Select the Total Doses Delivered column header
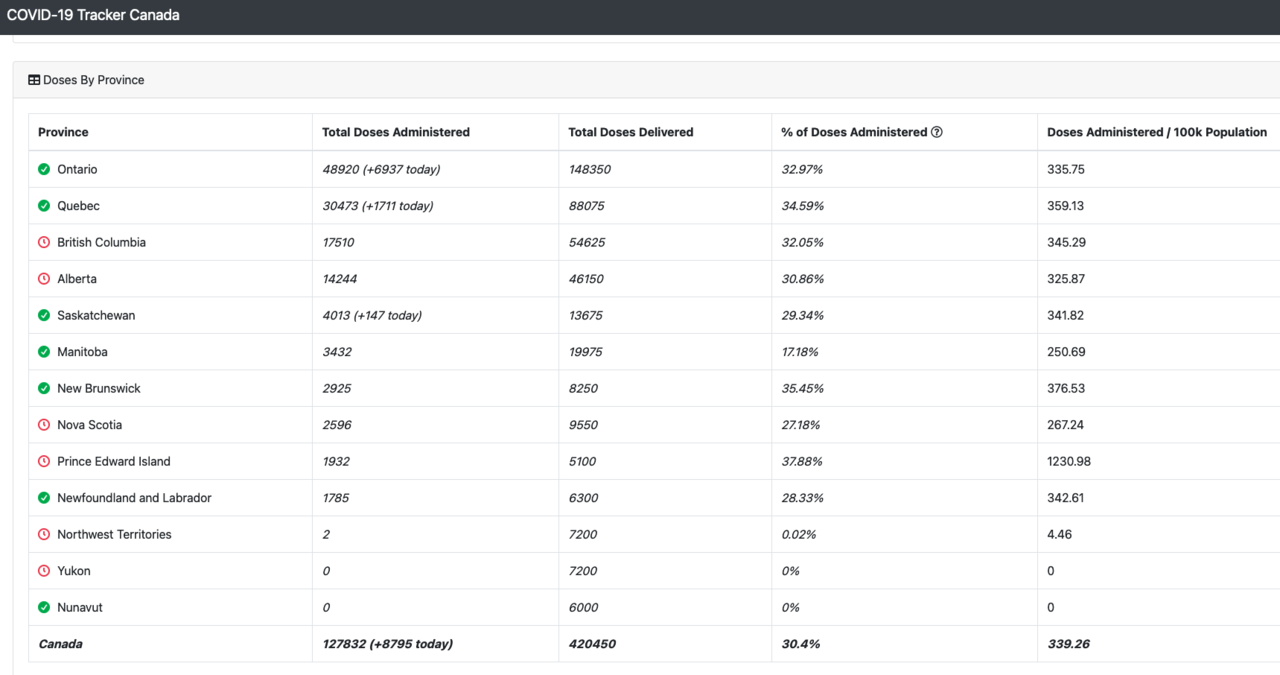Image resolution: width=1280 pixels, height=675 pixels. point(631,132)
